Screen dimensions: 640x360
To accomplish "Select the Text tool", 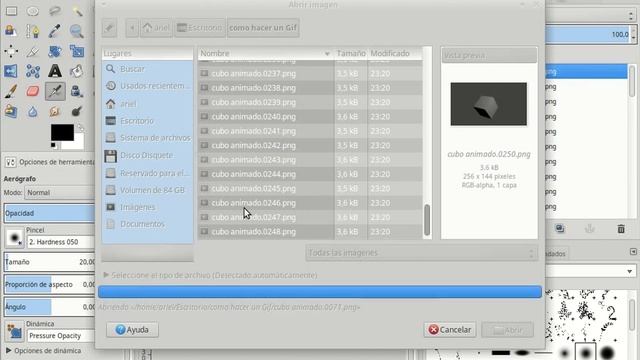I will coord(55,71).
